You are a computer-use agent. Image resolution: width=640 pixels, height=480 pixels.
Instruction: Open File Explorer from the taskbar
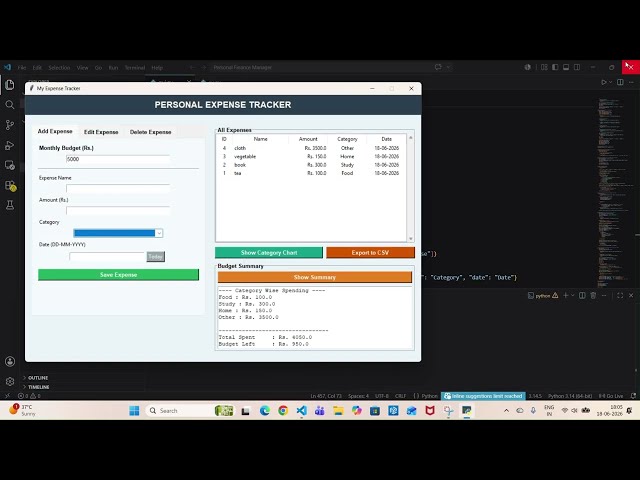(338, 411)
